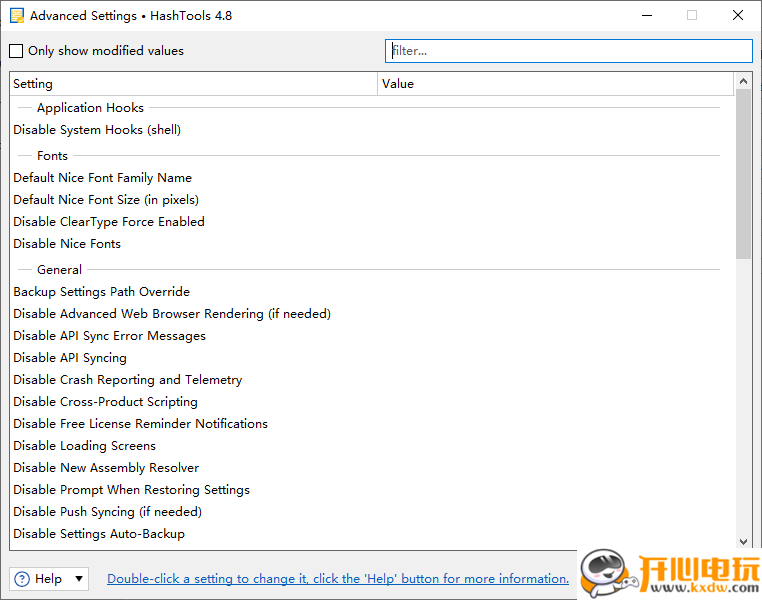Click the HashTools app icon in title bar
This screenshot has height=600, width=762.
click(x=17, y=16)
